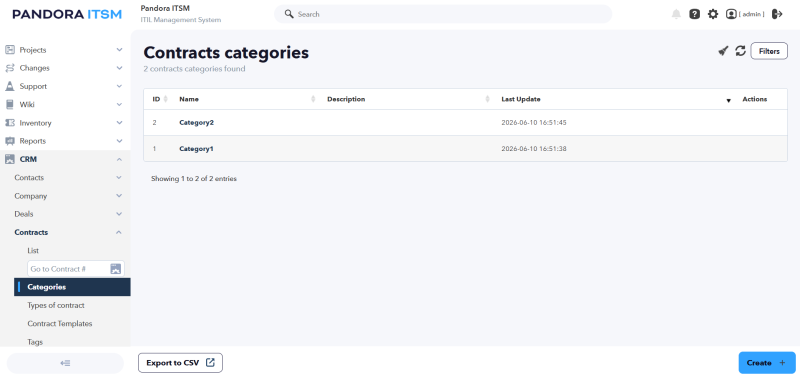Expand the Deals submenu chevron
This screenshot has width=800, height=375.
pyautogui.click(x=119, y=214)
